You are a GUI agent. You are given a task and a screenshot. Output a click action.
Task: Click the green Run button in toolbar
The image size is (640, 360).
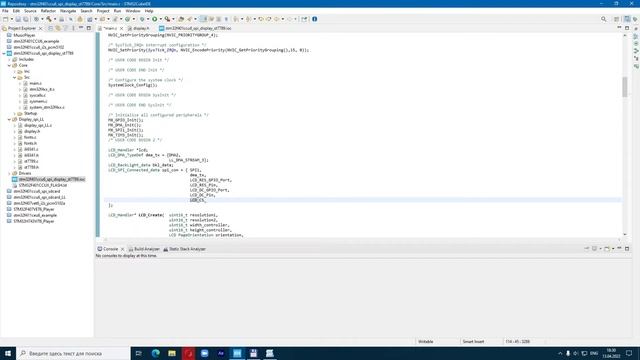pos(155,19)
